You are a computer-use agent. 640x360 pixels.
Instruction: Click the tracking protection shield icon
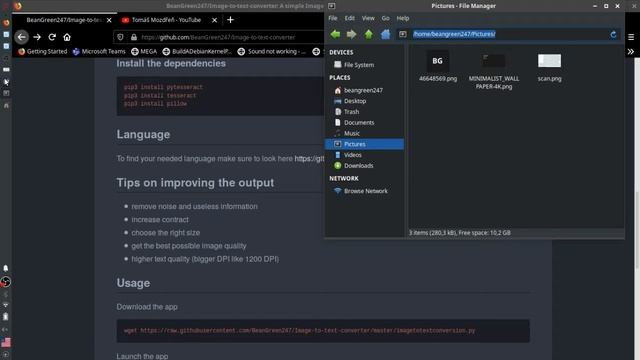tap(120, 37)
